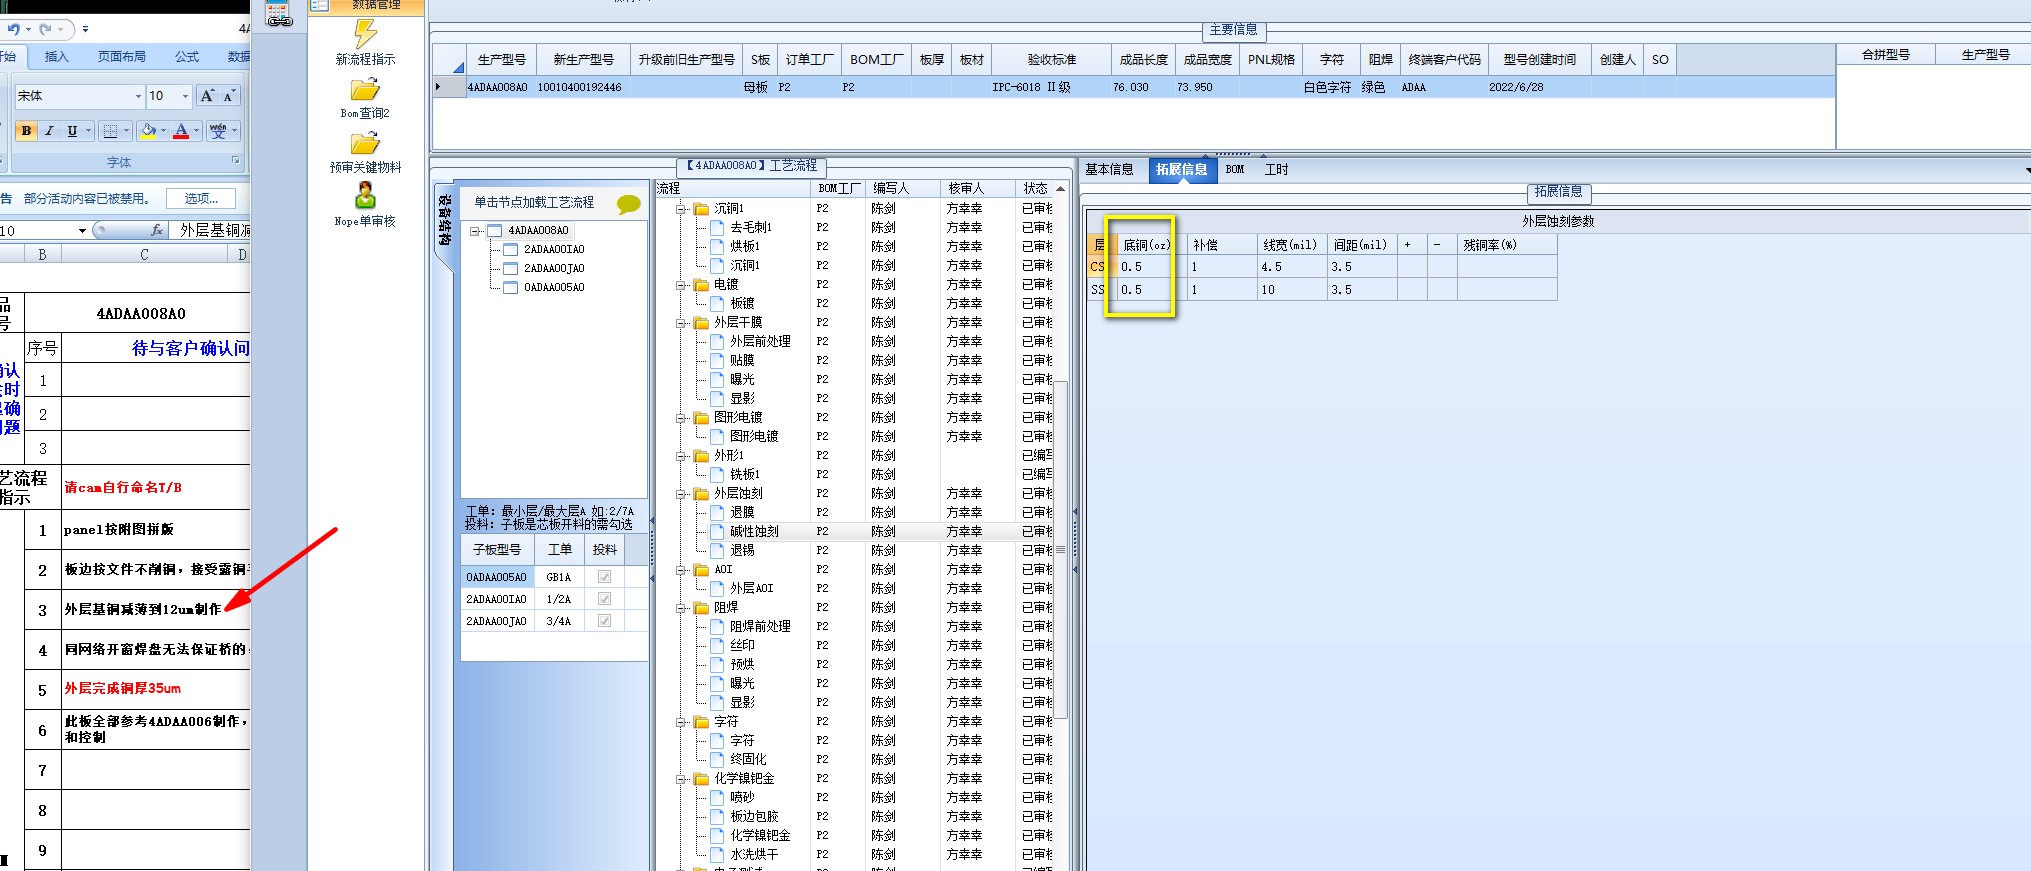The width and height of the screenshot is (2031, 871).
Task: Open the Quick Access Toolbar customize arrow
Action: (x=85, y=29)
